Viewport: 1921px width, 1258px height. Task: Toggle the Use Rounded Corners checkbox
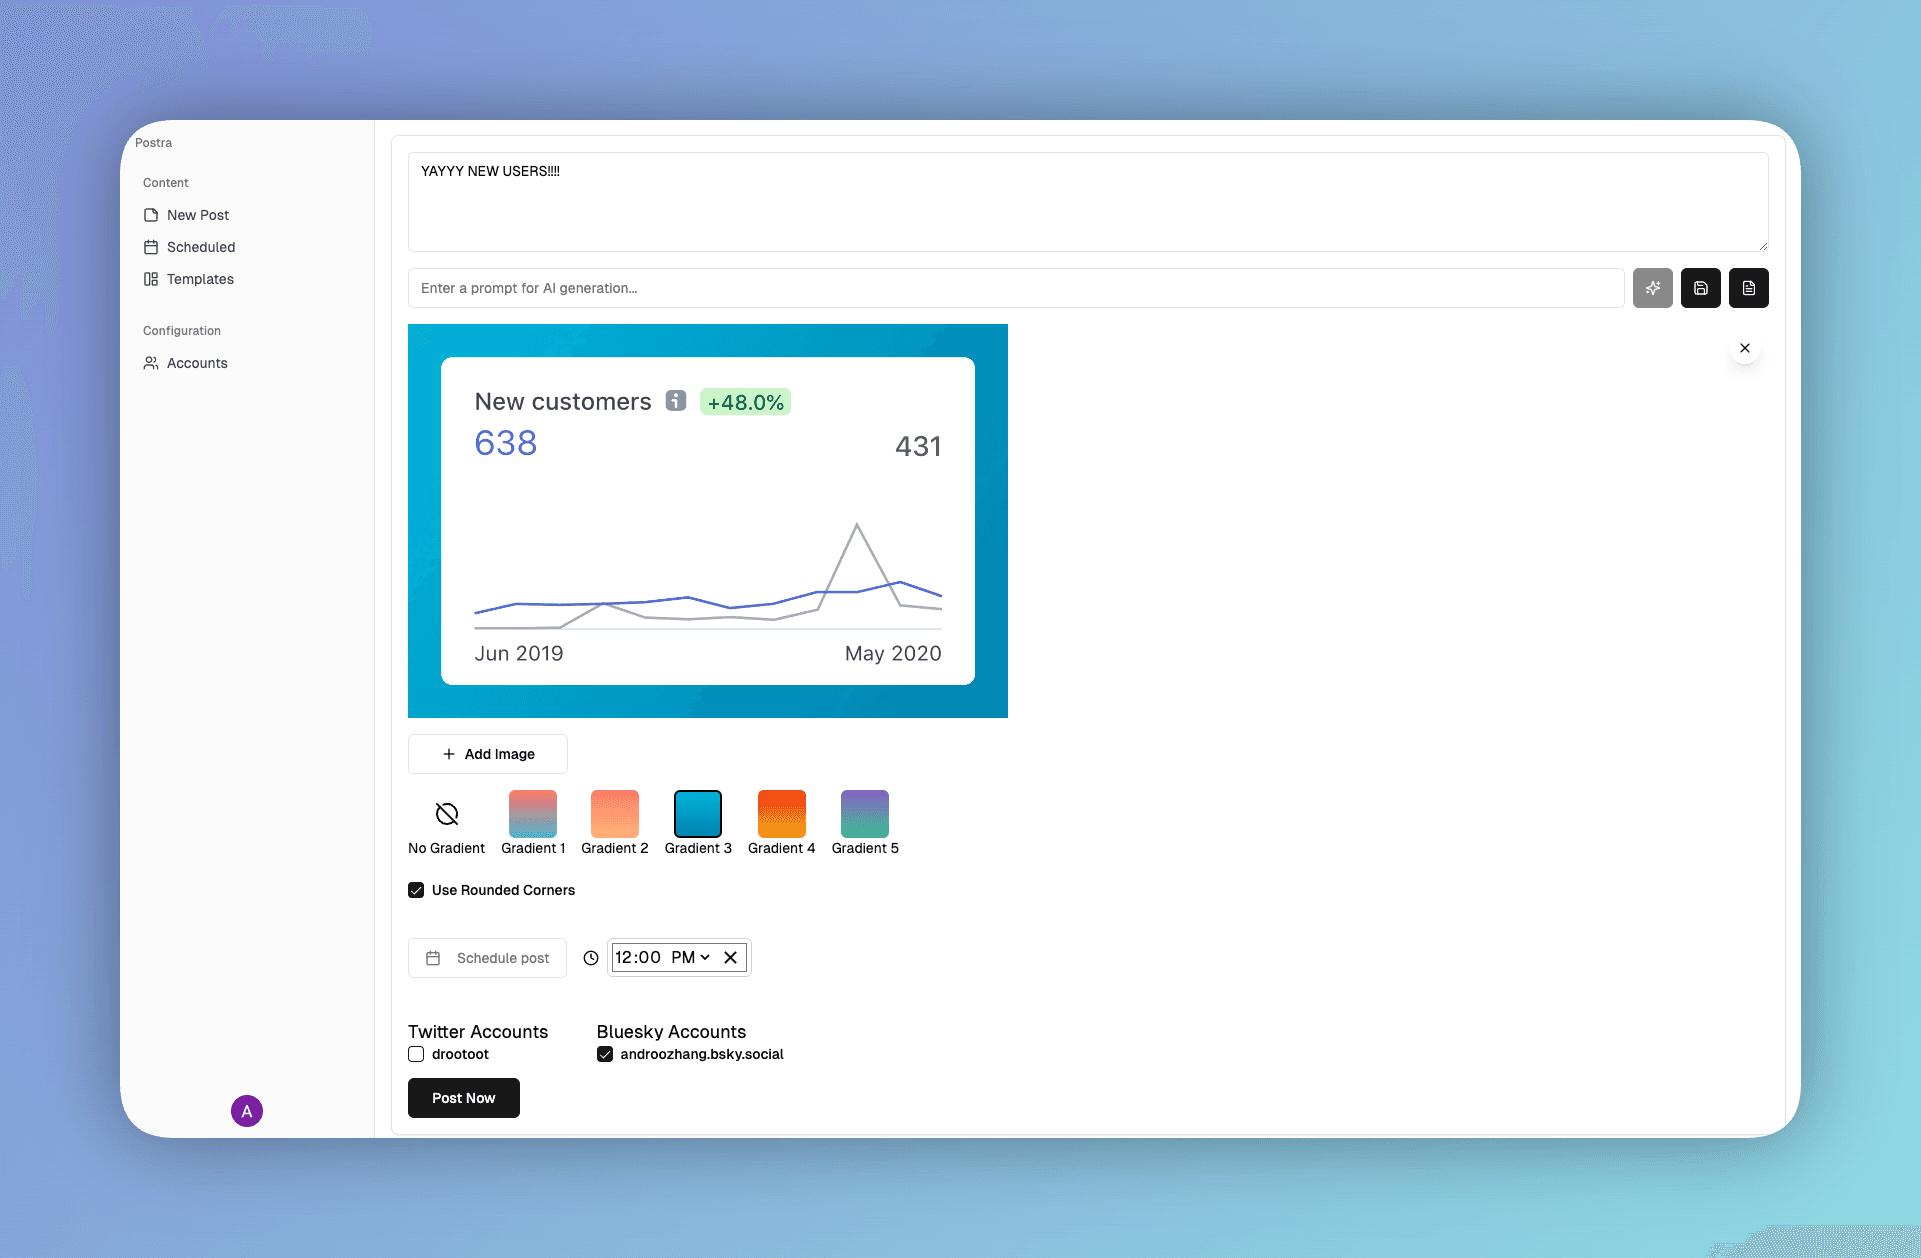tap(416, 889)
